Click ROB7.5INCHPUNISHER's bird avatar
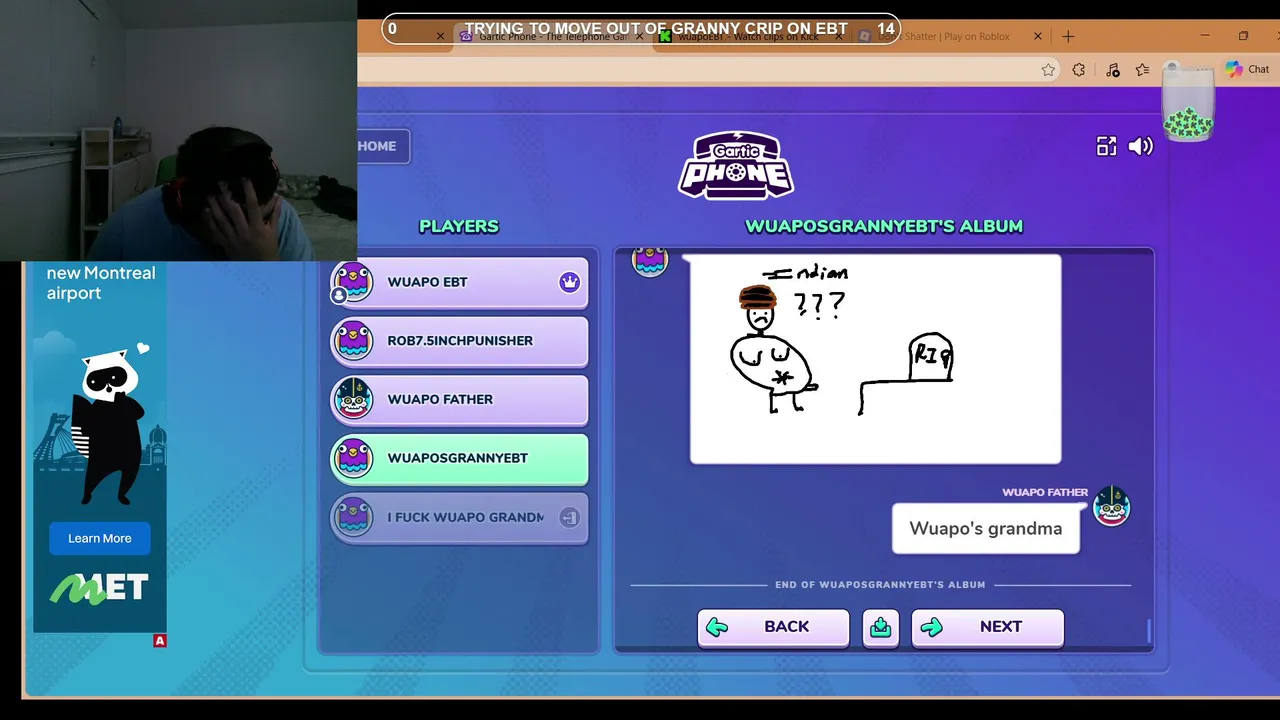Viewport: 1280px width, 720px height. point(352,340)
